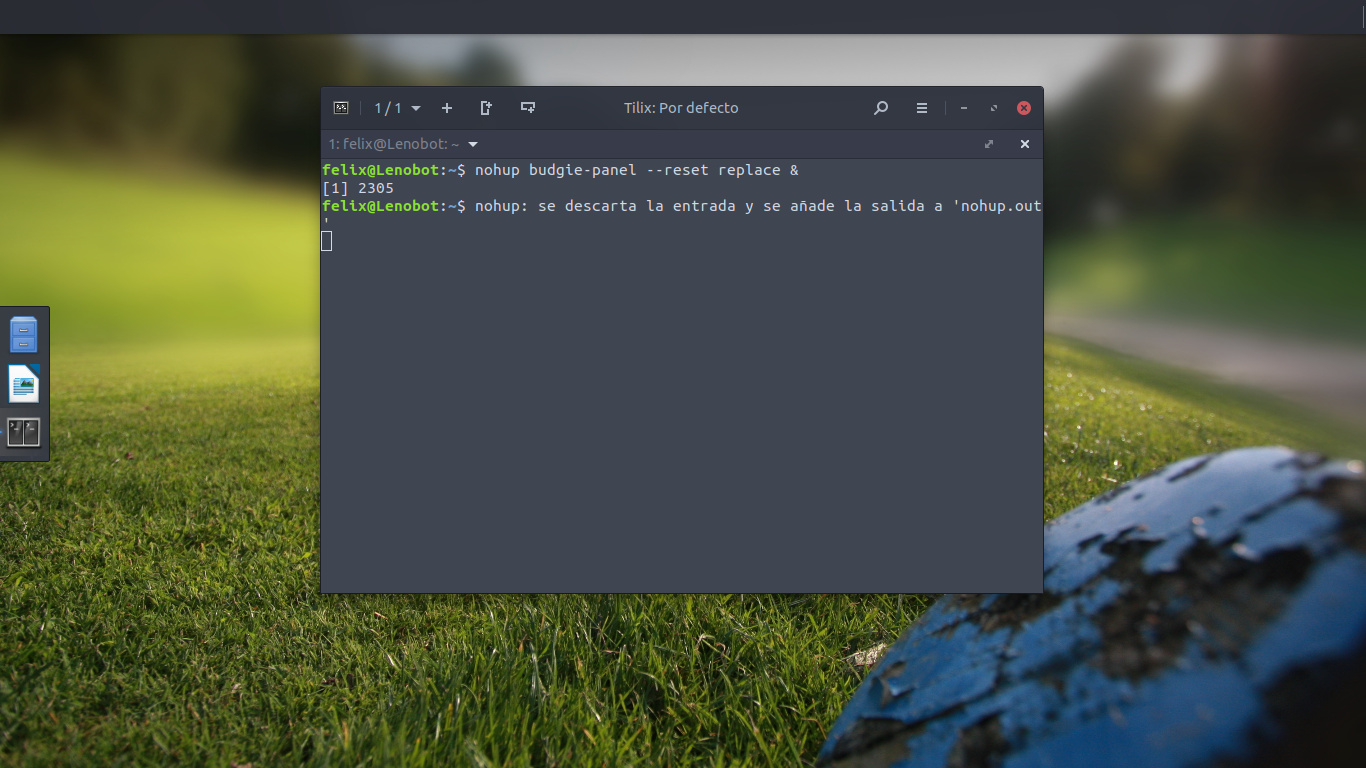The width and height of the screenshot is (1366, 768).
Task: Click the Tilix terminal icon in dock
Action: pyautogui.click(x=23, y=432)
